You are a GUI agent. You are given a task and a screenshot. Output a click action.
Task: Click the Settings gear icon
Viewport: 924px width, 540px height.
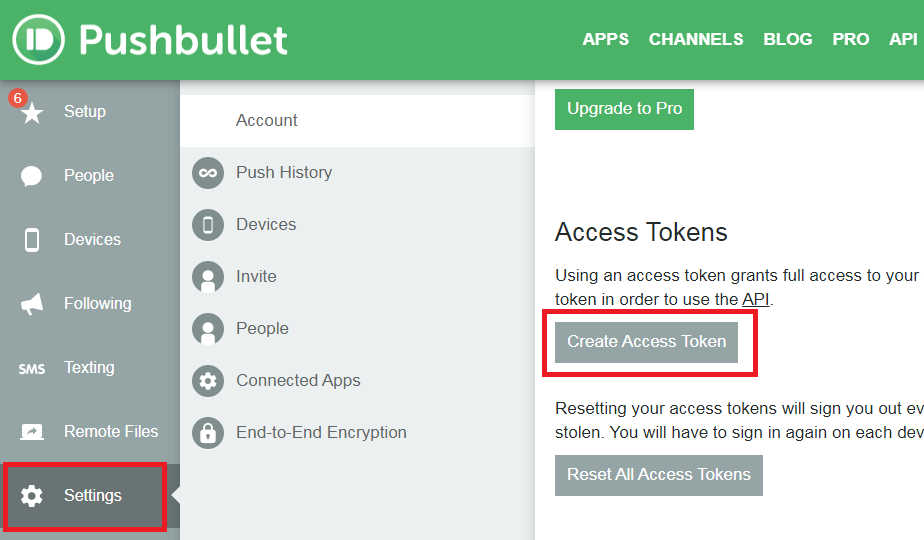coord(32,496)
